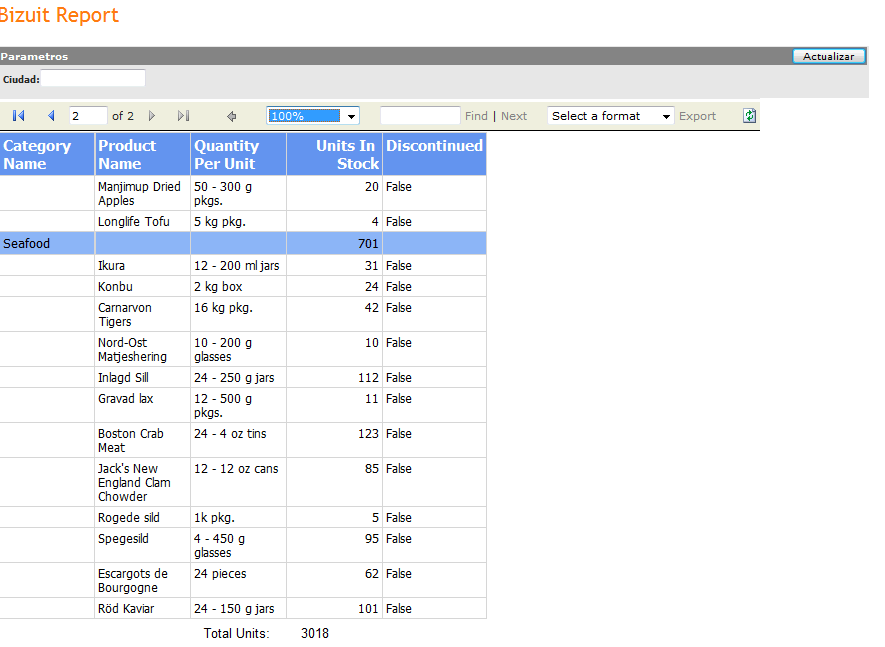Open the 100% zoom dropdown
This screenshot has width=885, height=647.
[x=351, y=116]
